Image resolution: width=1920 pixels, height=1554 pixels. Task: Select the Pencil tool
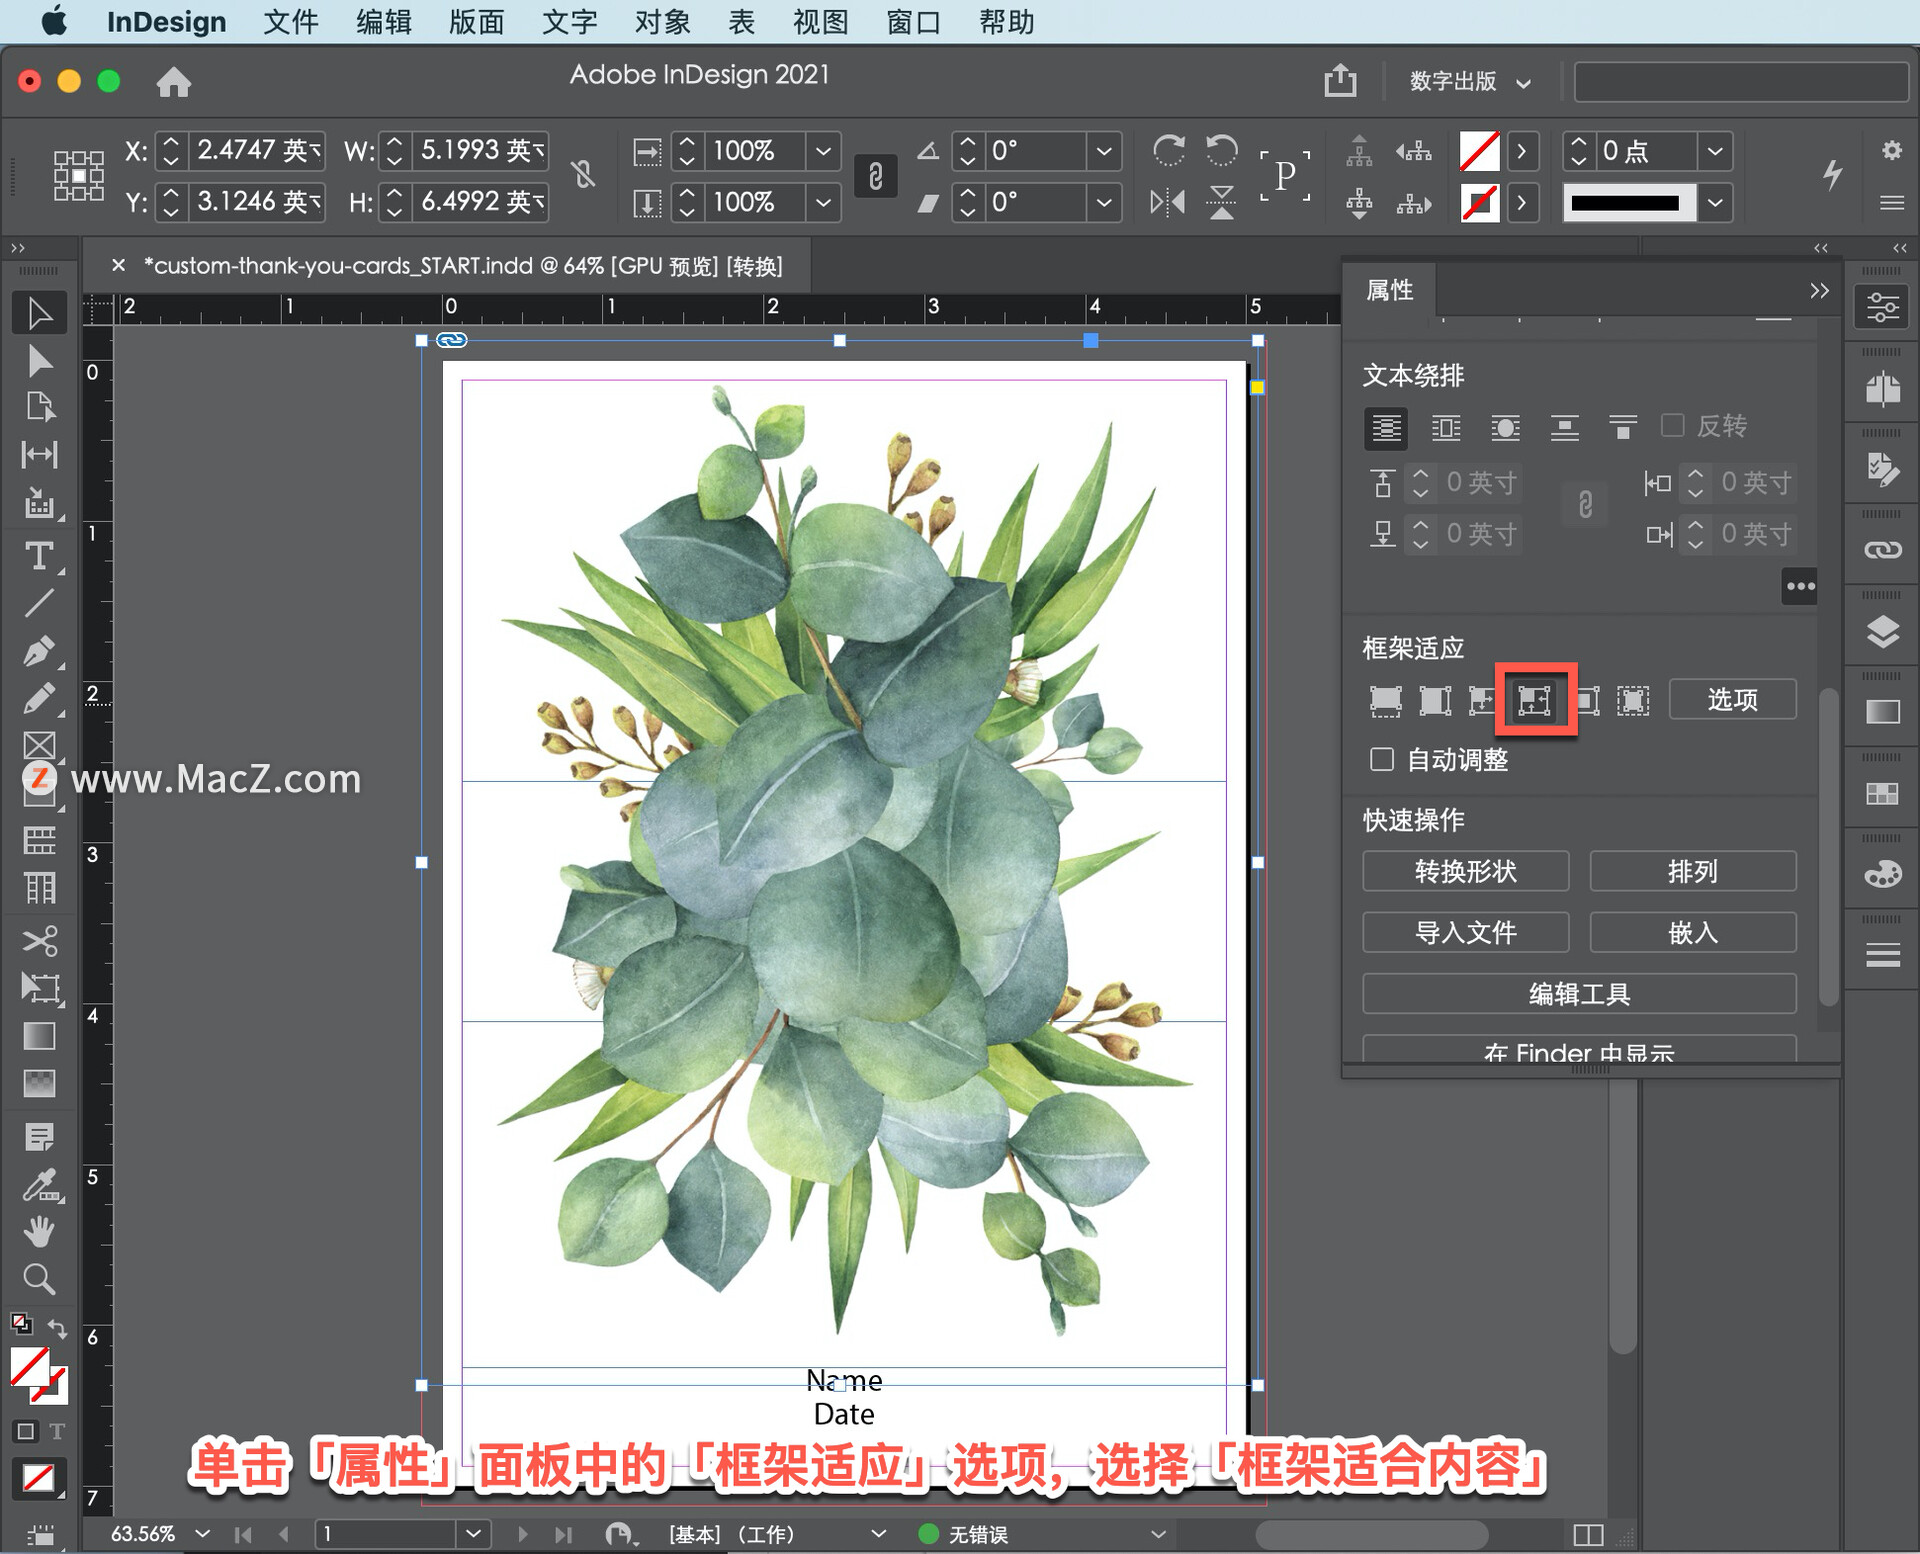[39, 698]
